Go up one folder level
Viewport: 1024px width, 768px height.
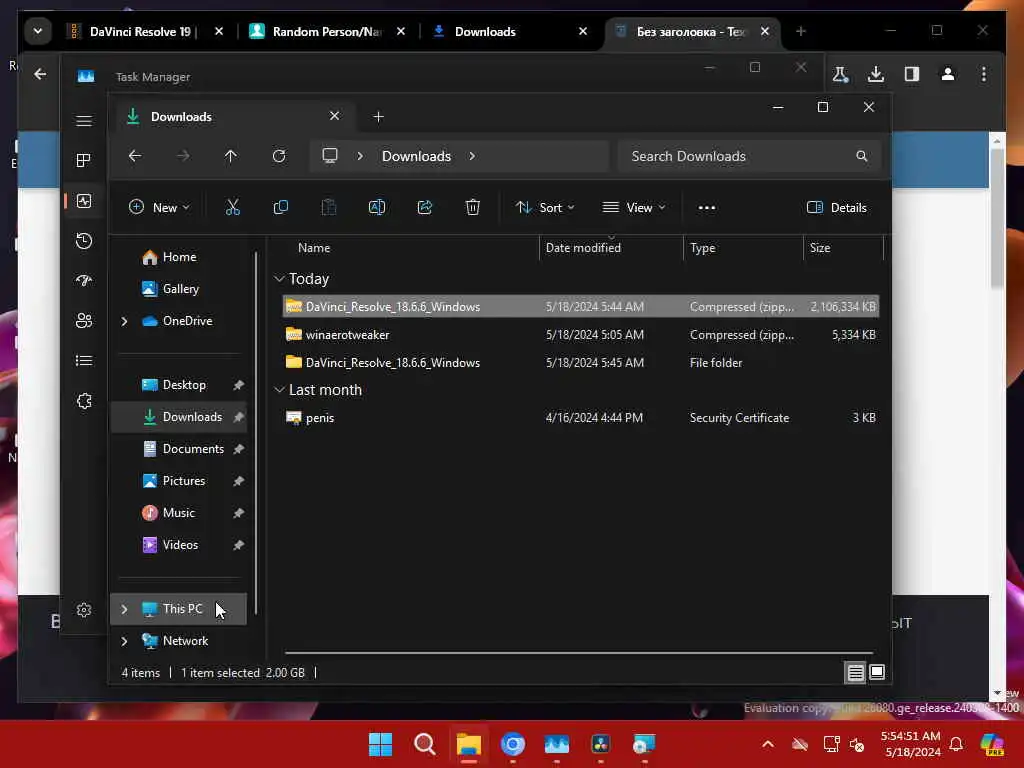[x=231, y=156]
